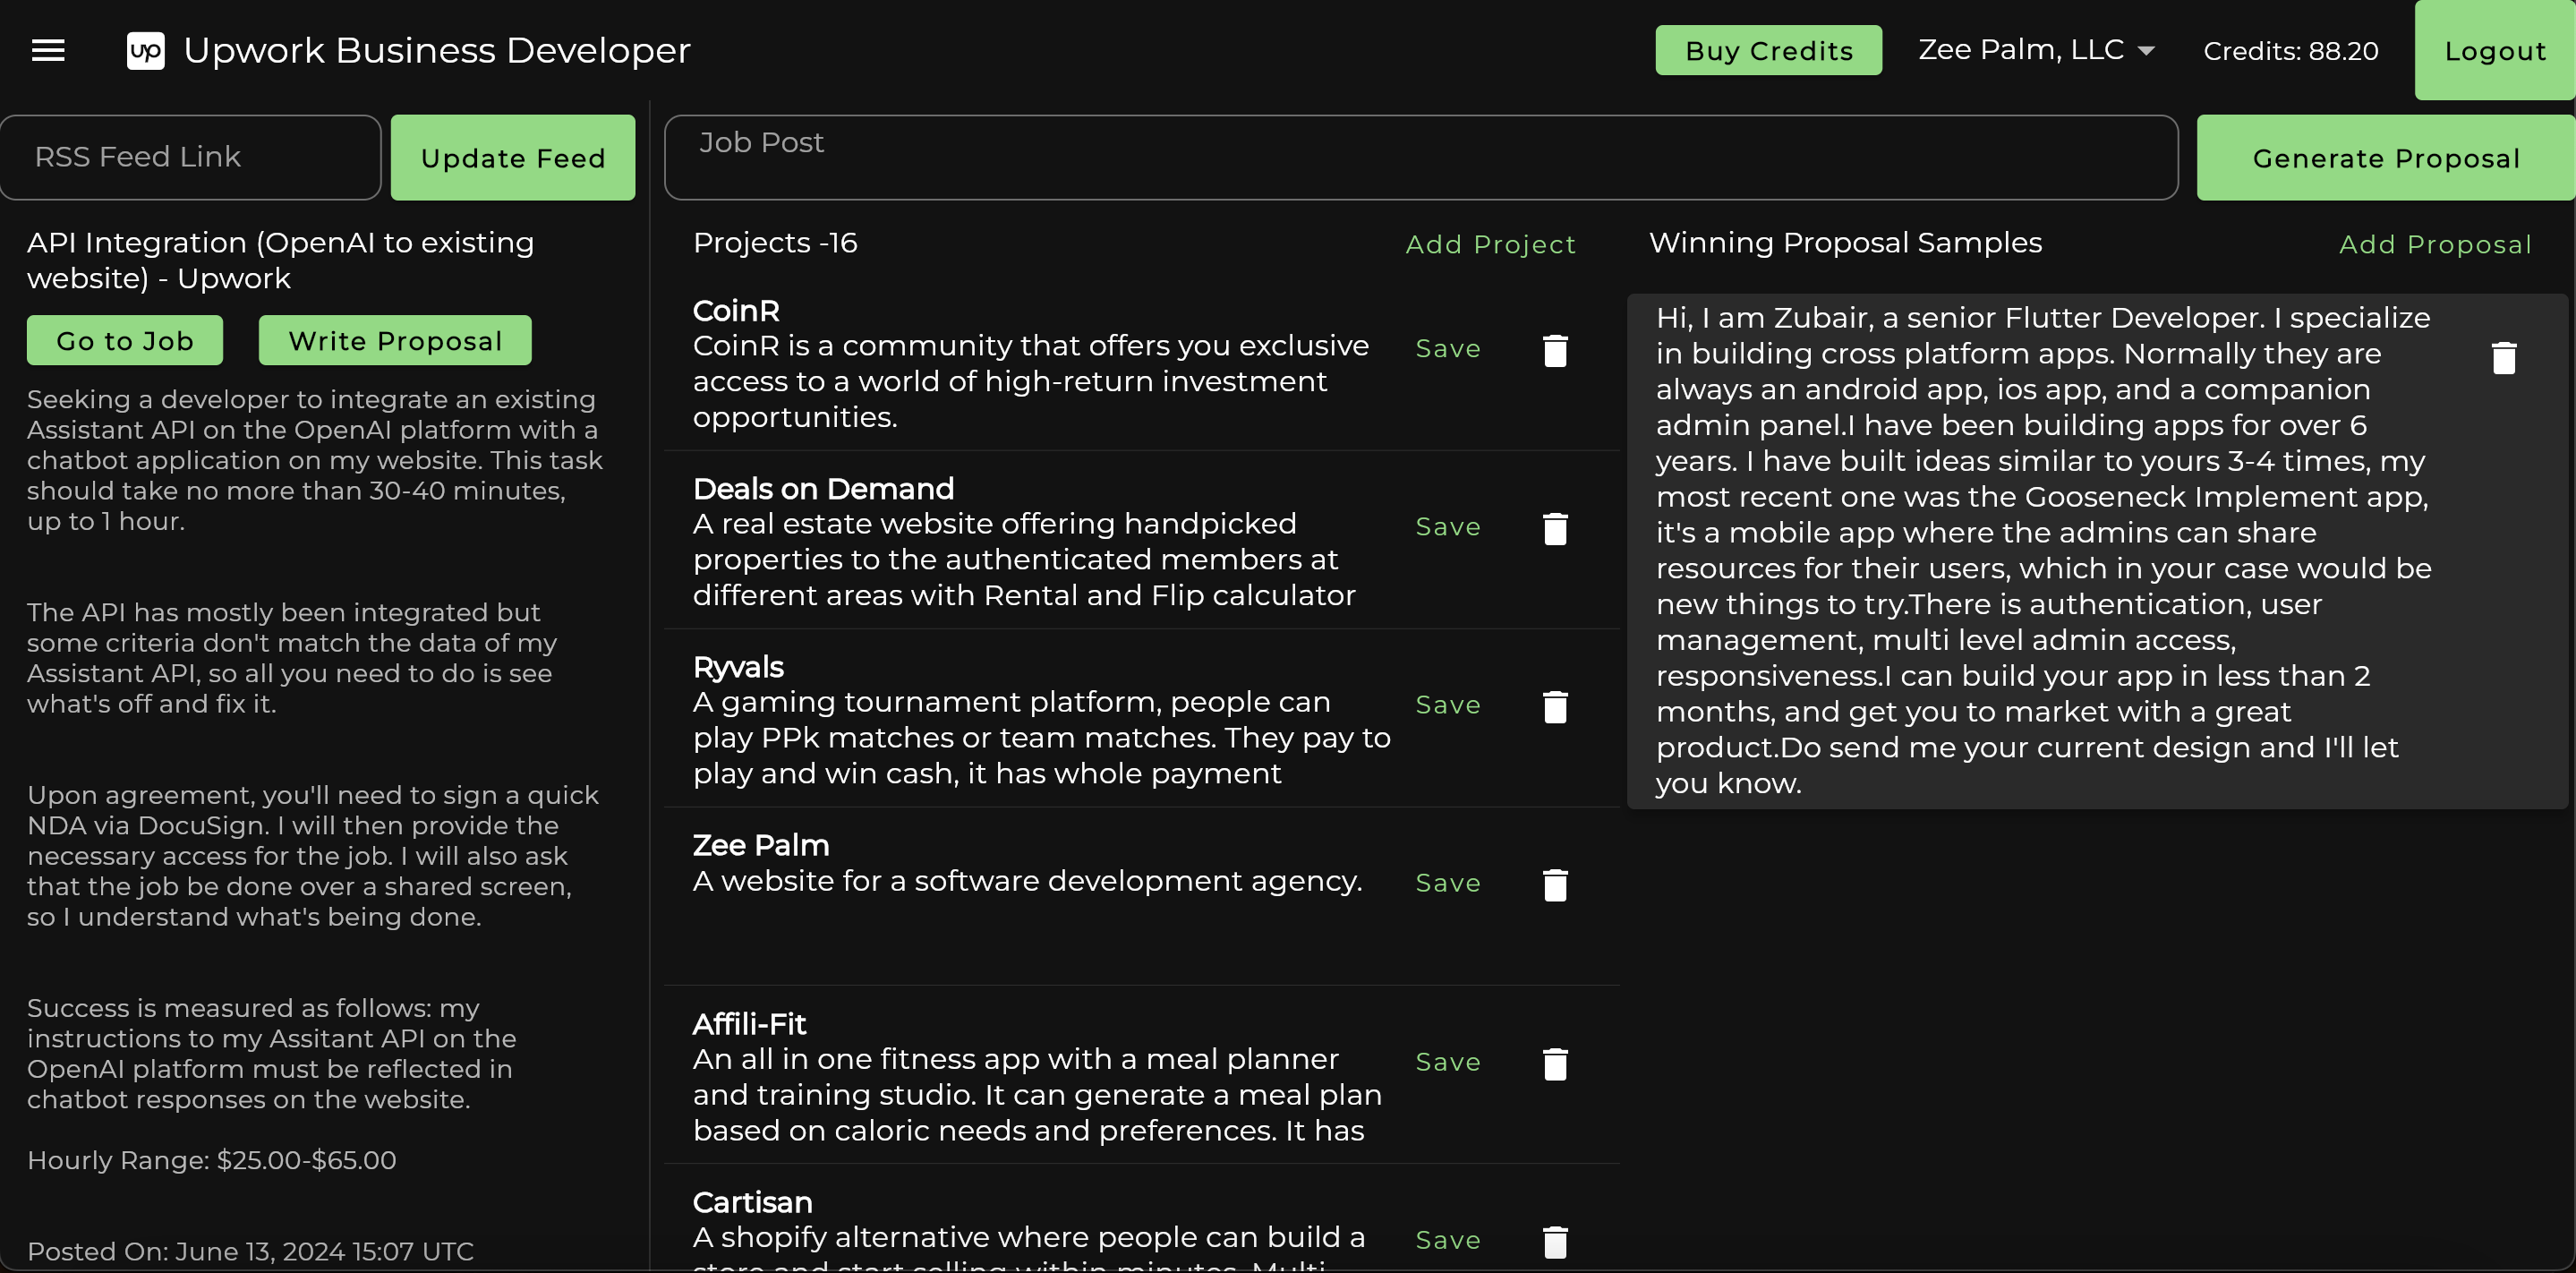Click the Deals on Demand project title
The height and width of the screenshot is (1273, 2576).
click(x=823, y=489)
